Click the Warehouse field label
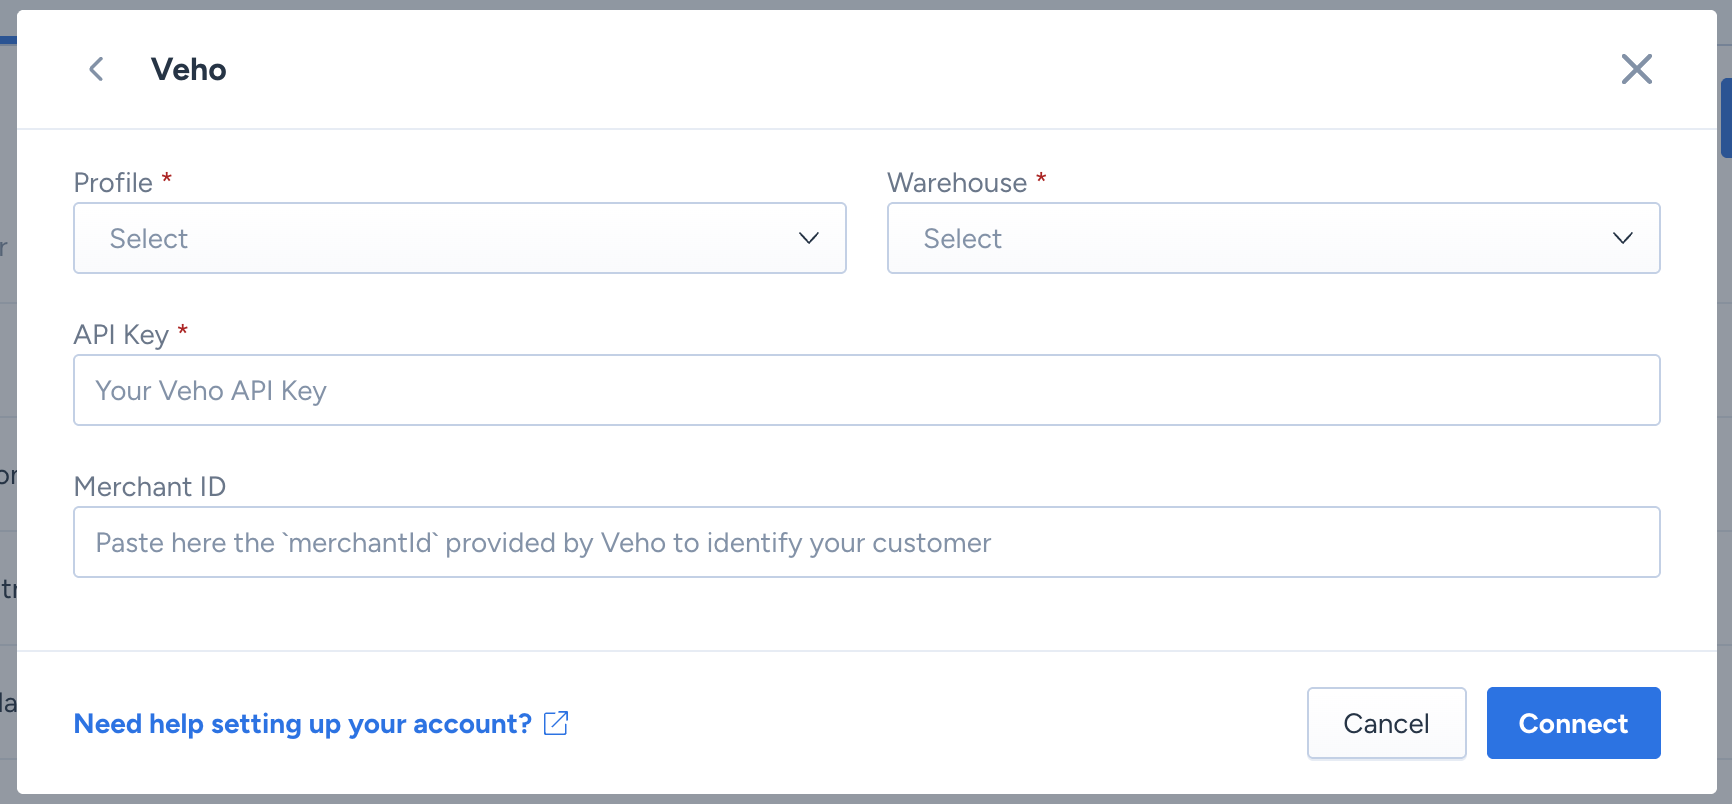 point(957,183)
